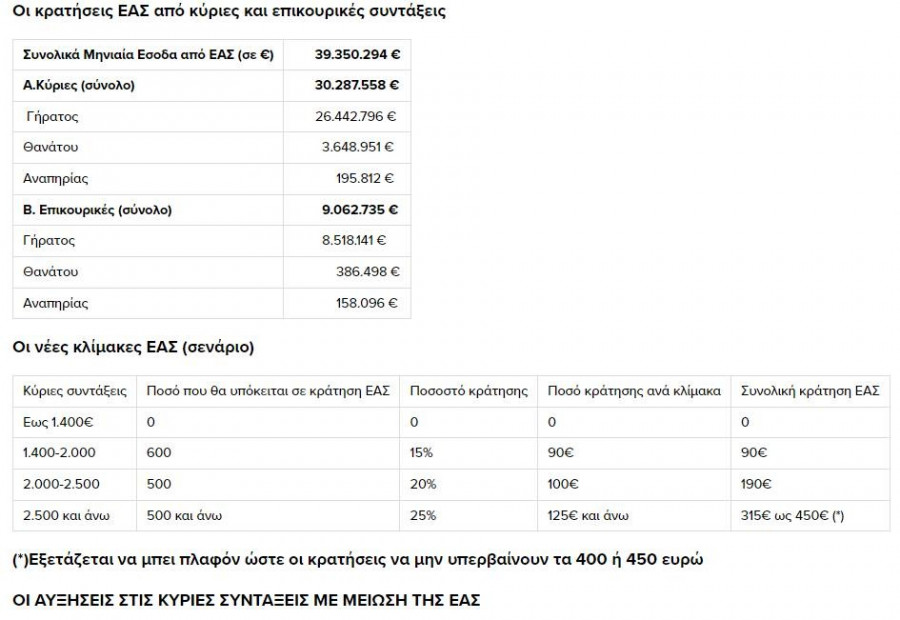This screenshot has height=620, width=900.
Task: Select the amount 30.287.558 €
Action: (356, 85)
